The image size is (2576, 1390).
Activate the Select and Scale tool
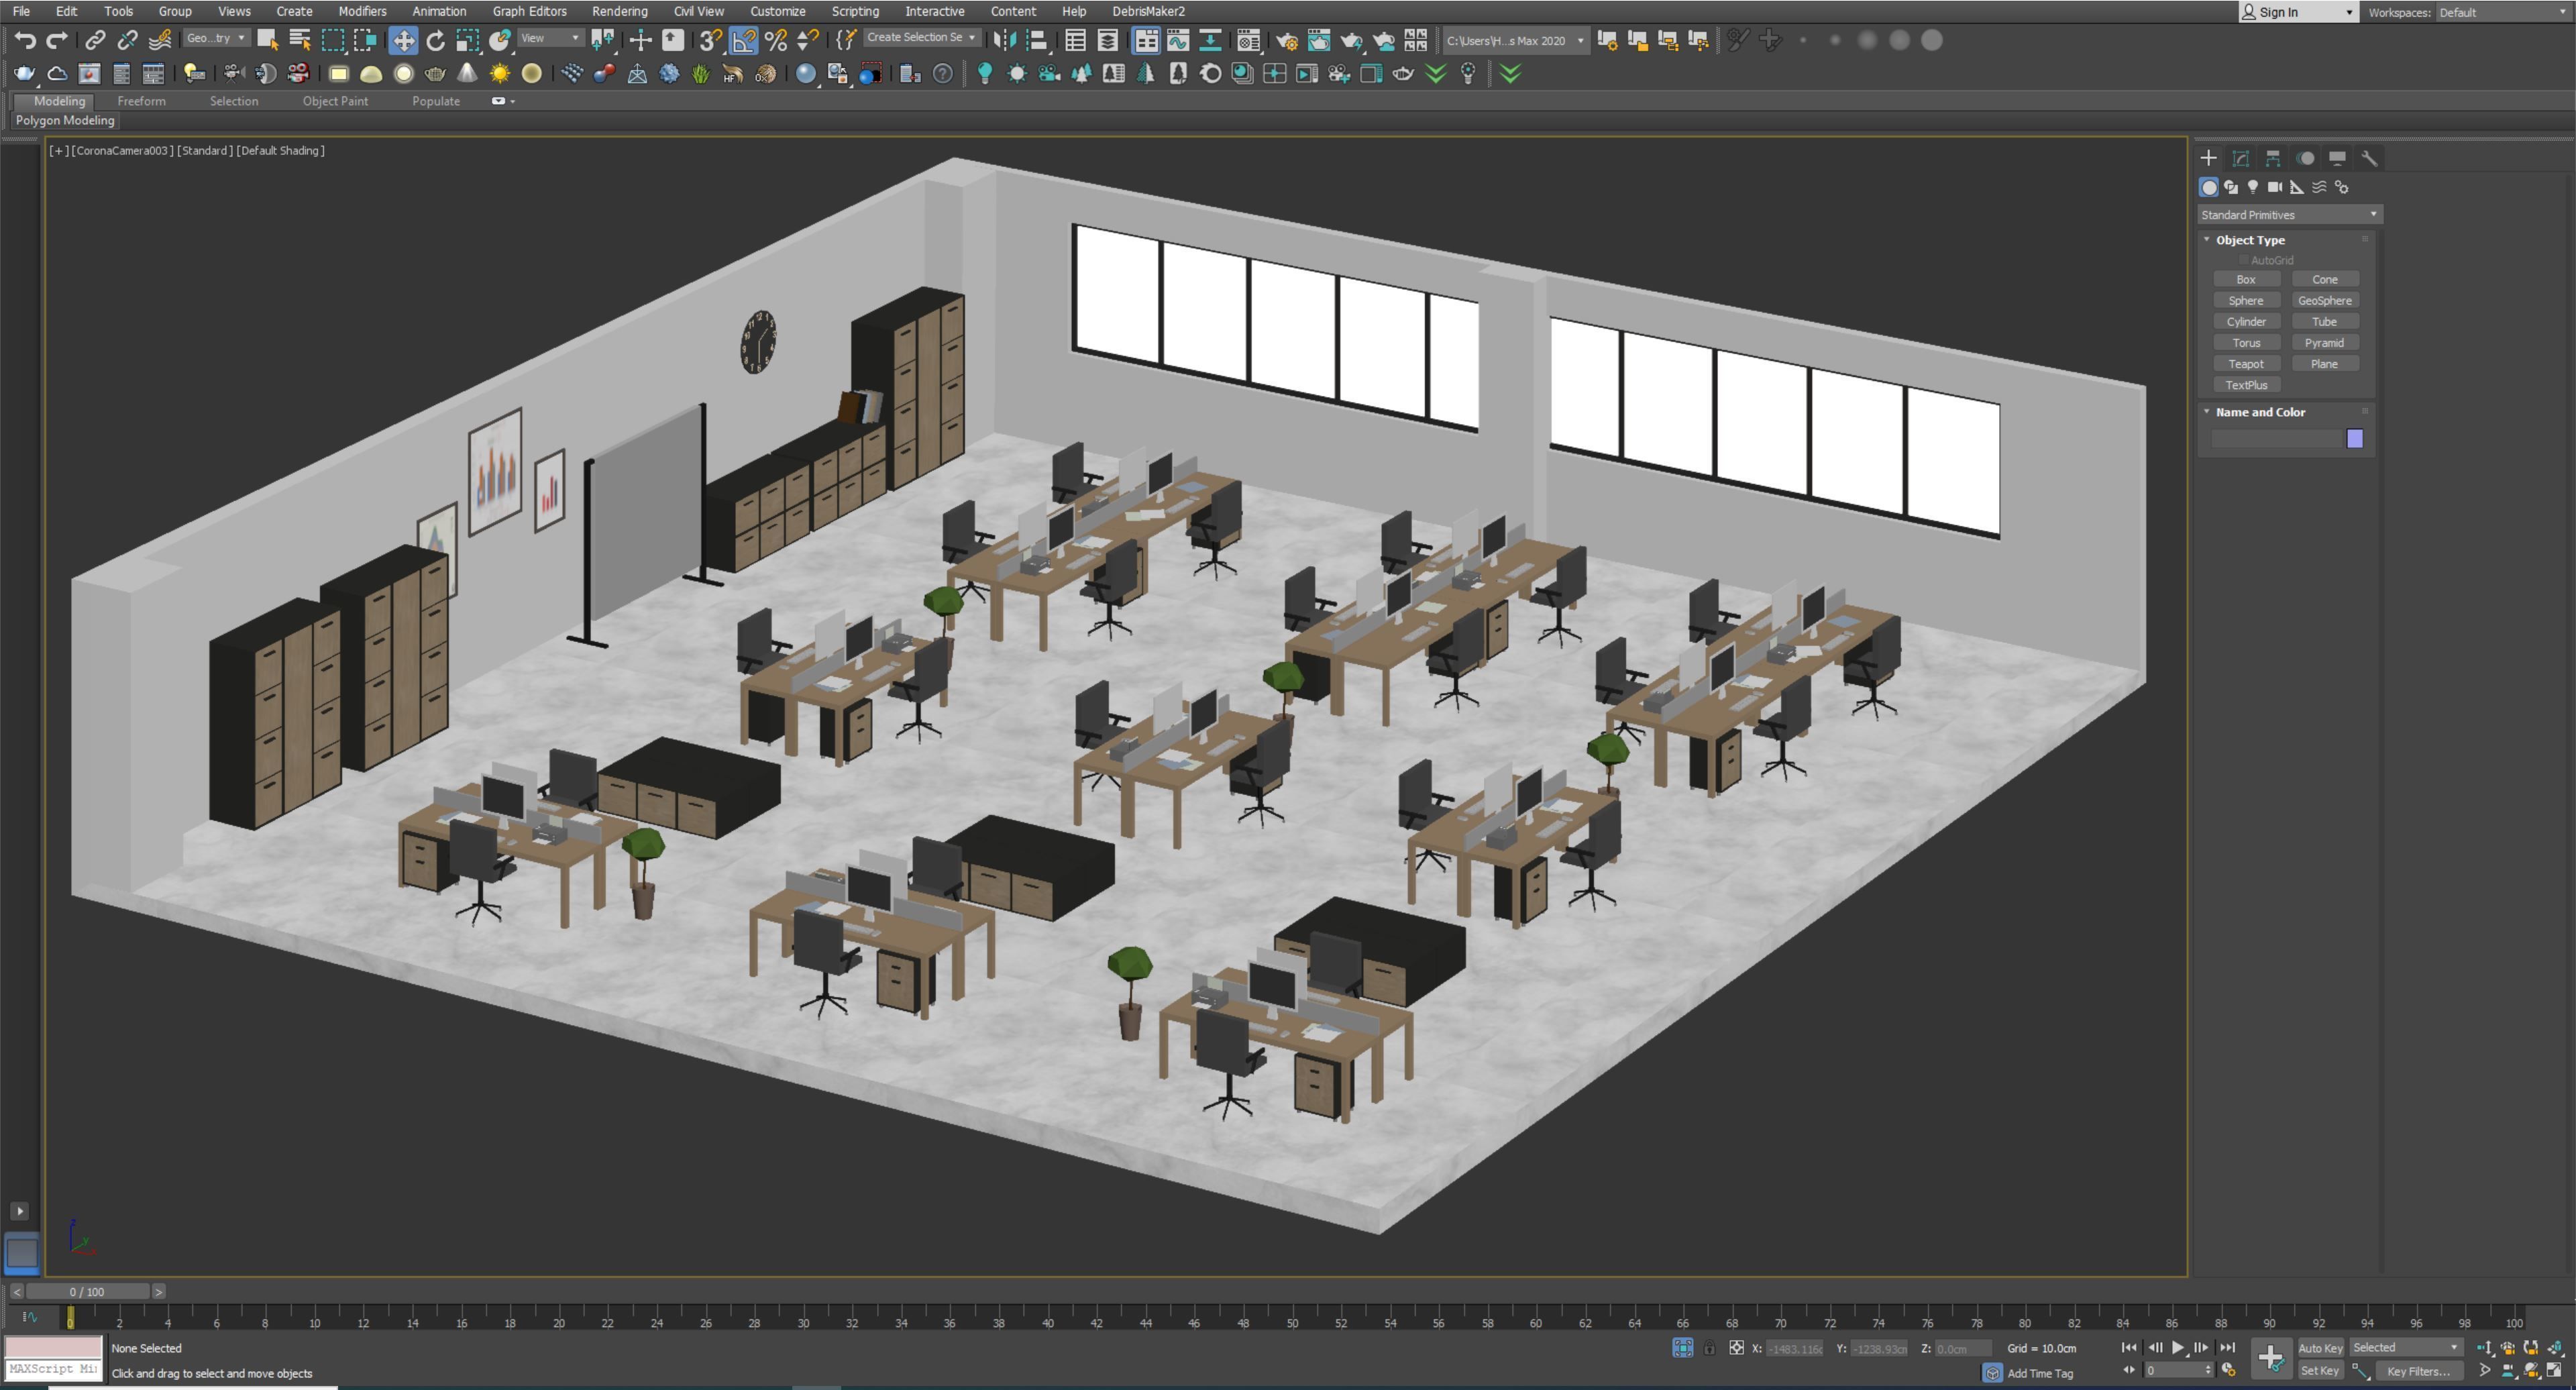tap(468, 40)
